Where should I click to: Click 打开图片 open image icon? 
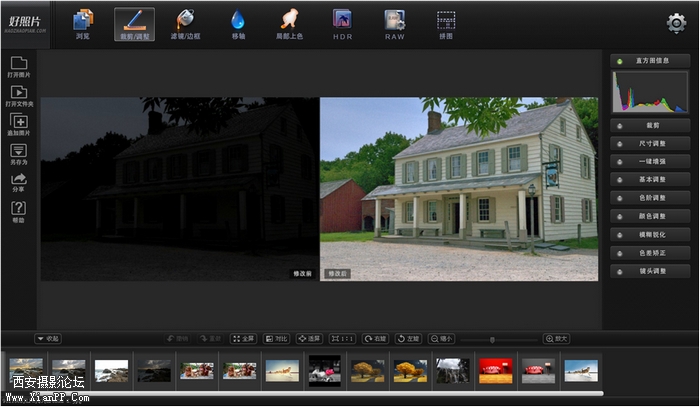coord(19,68)
